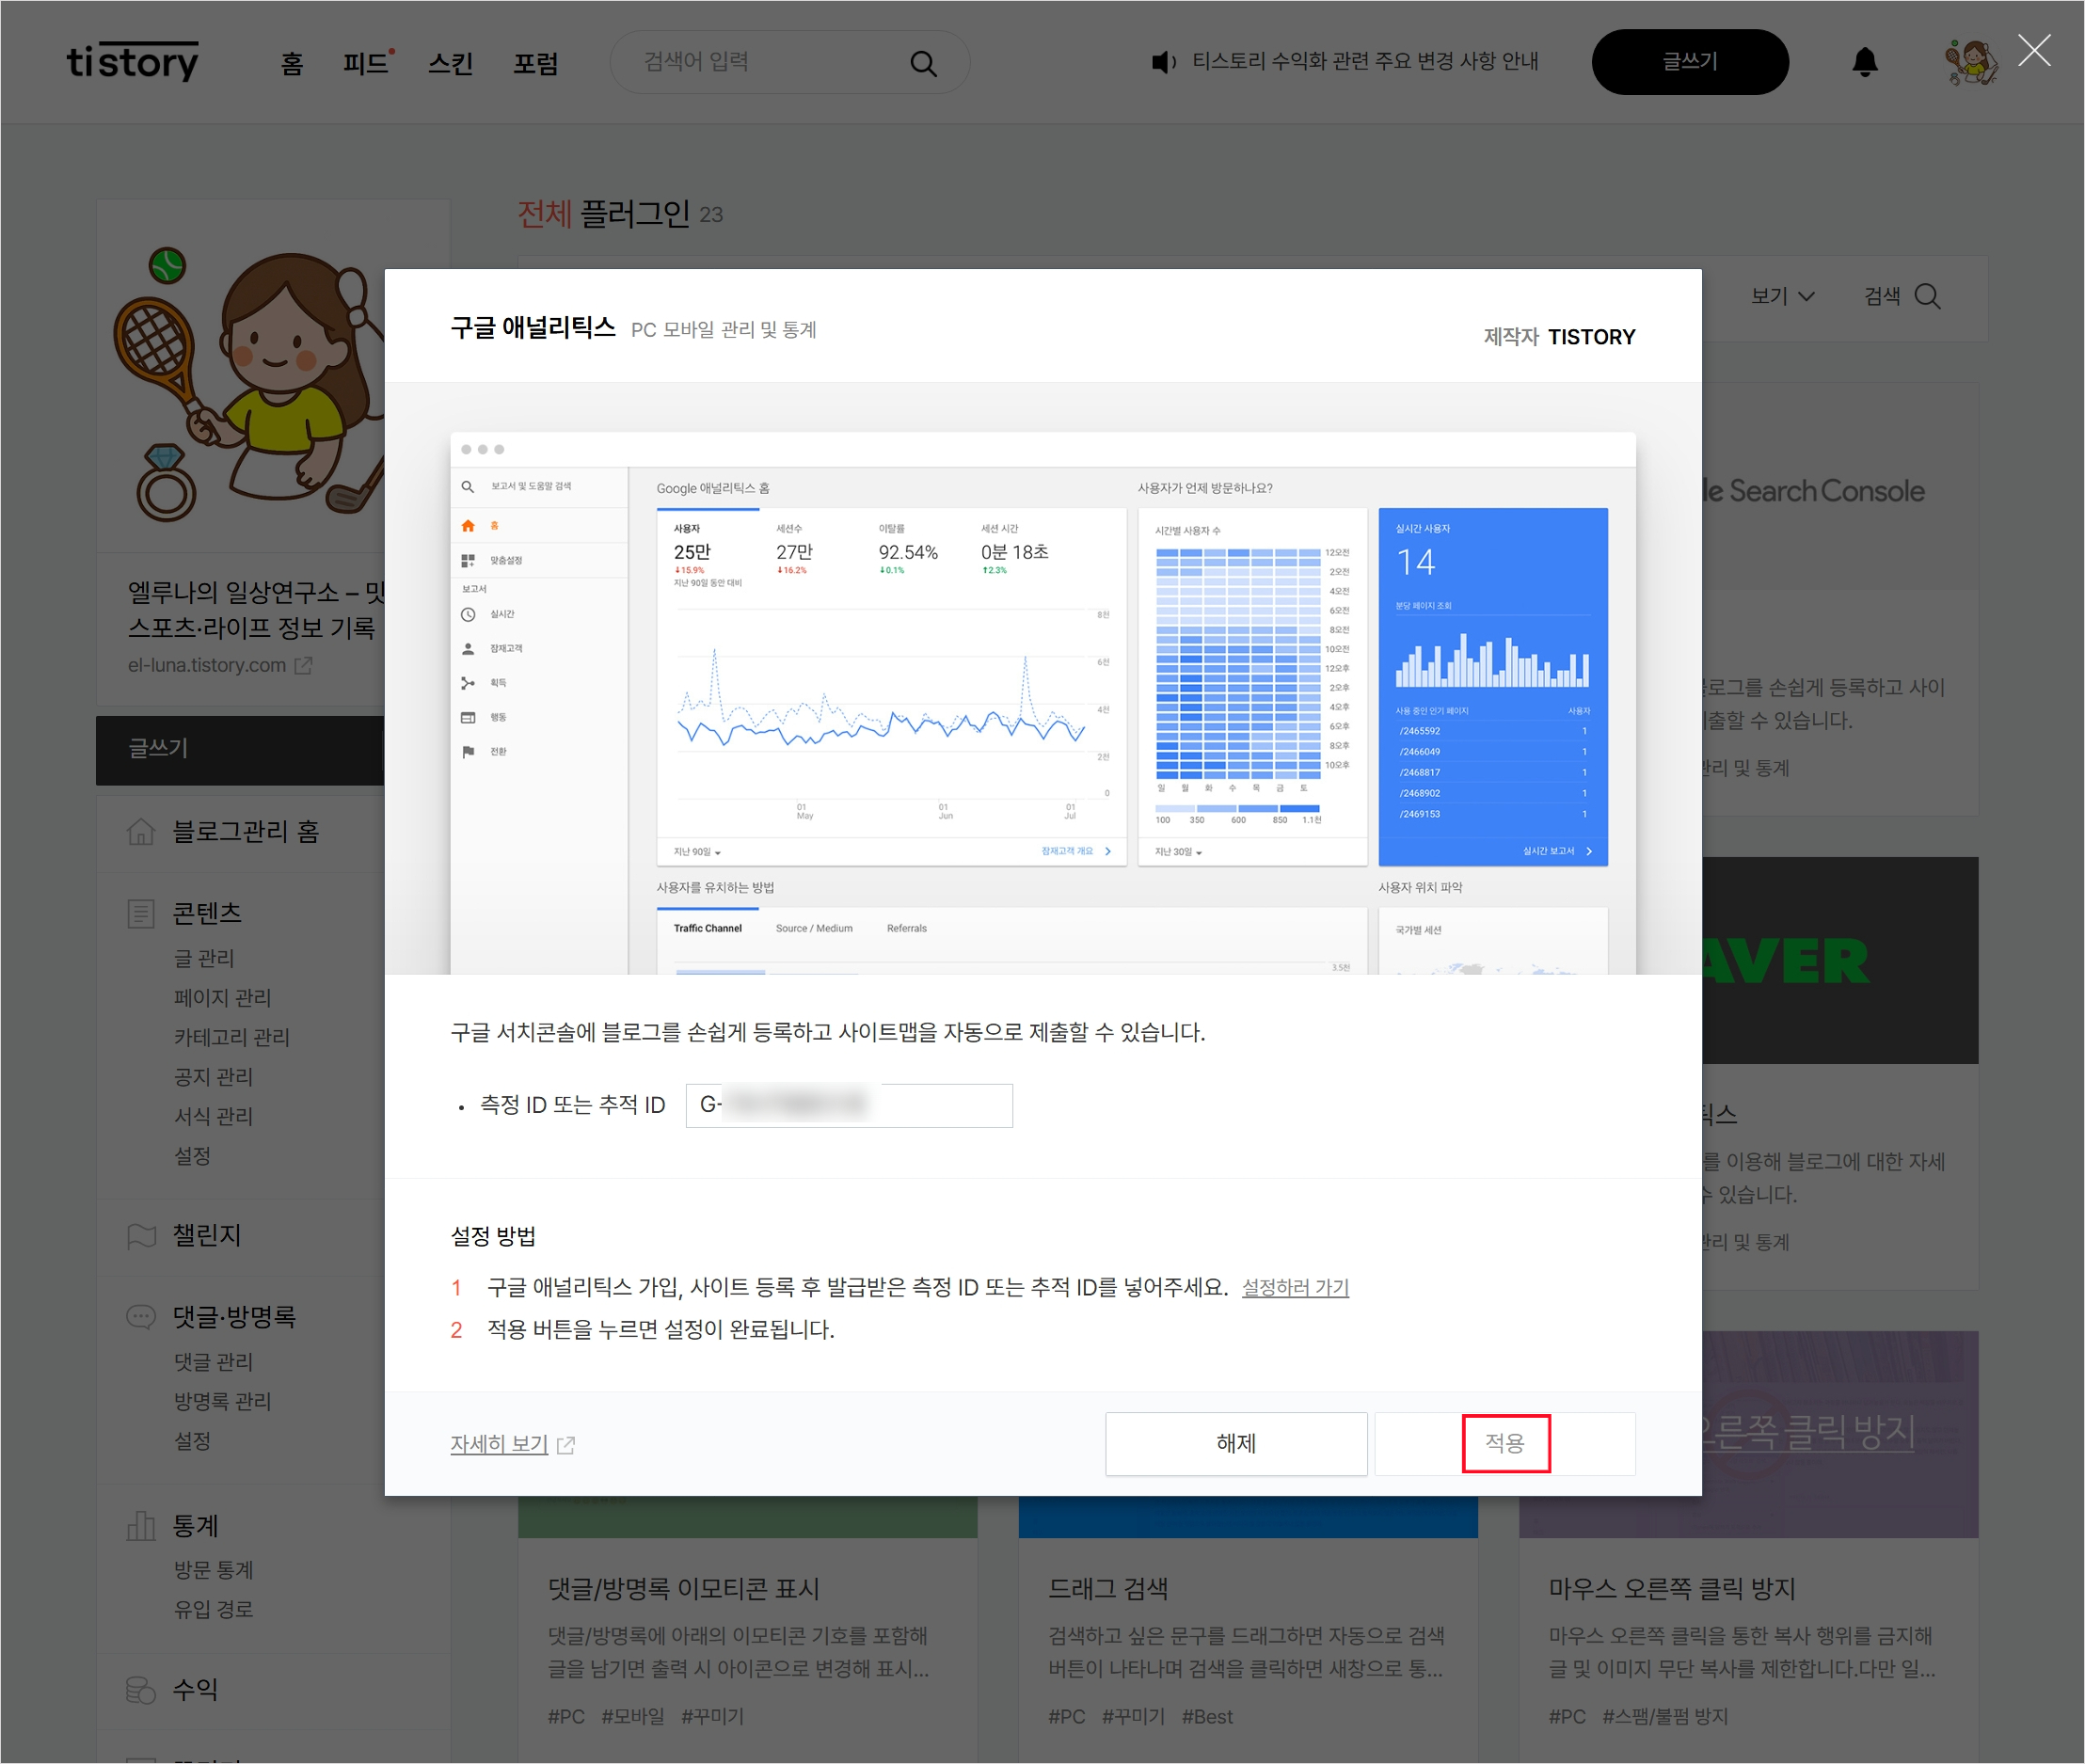Viewport: 2085px width, 1764px height.
Task: Click the 적용 button
Action: (1505, 1443)
